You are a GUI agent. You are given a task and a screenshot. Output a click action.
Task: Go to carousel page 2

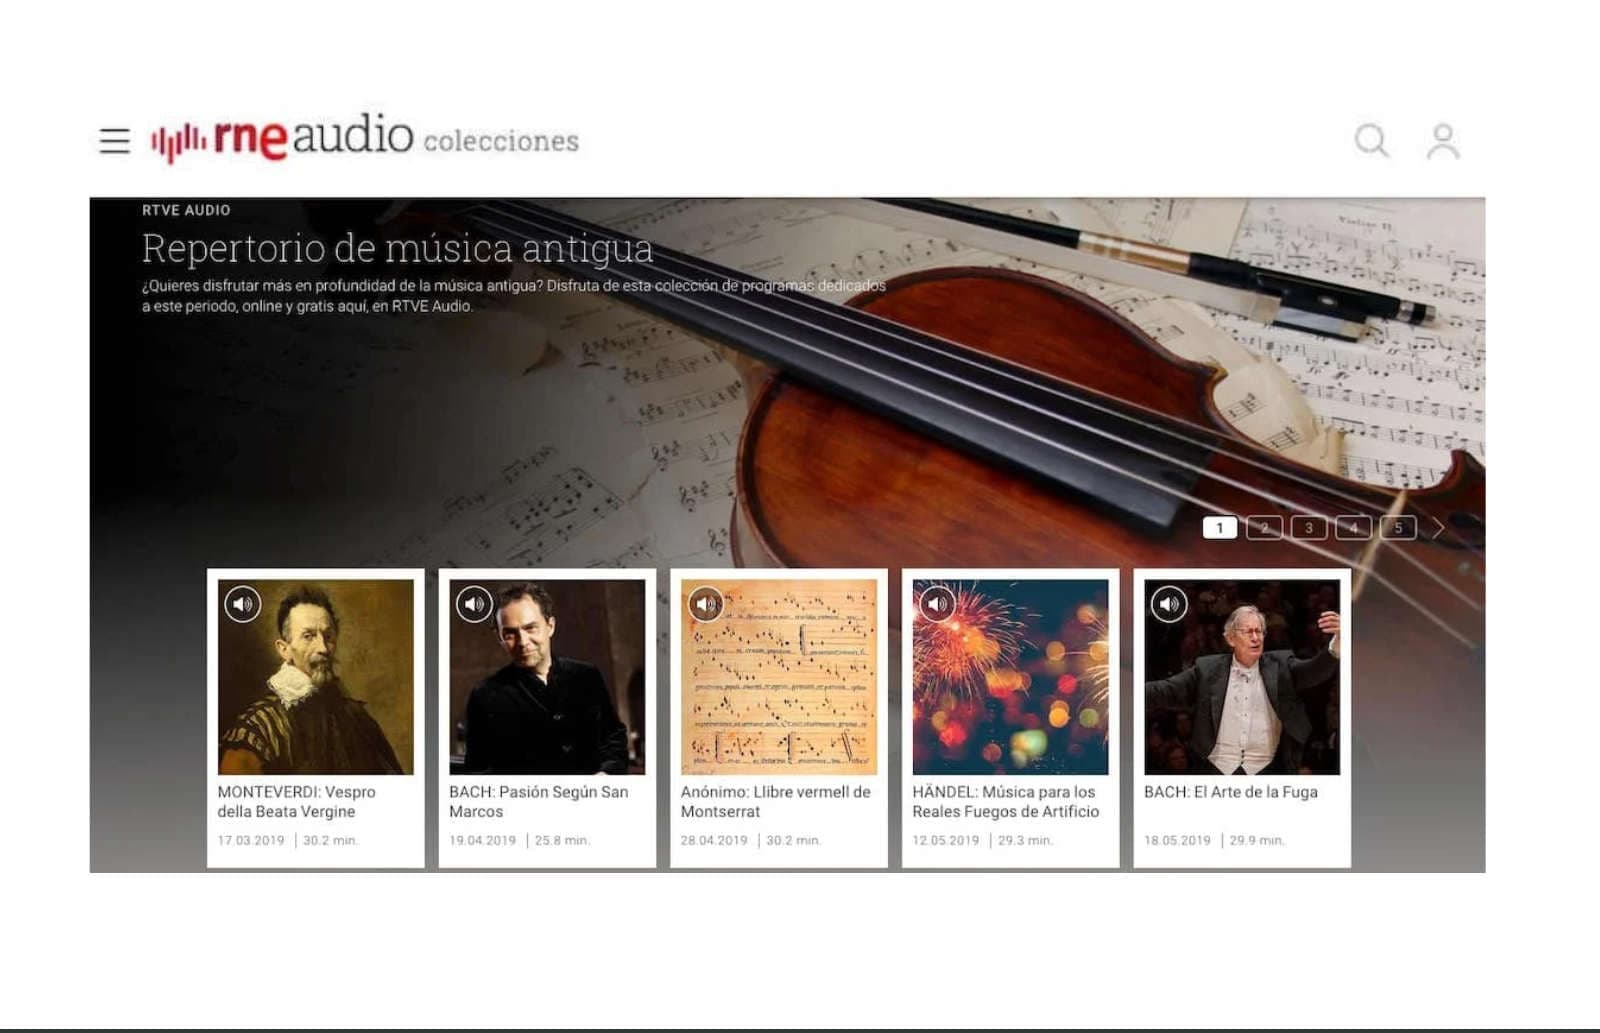point(1264,528)
